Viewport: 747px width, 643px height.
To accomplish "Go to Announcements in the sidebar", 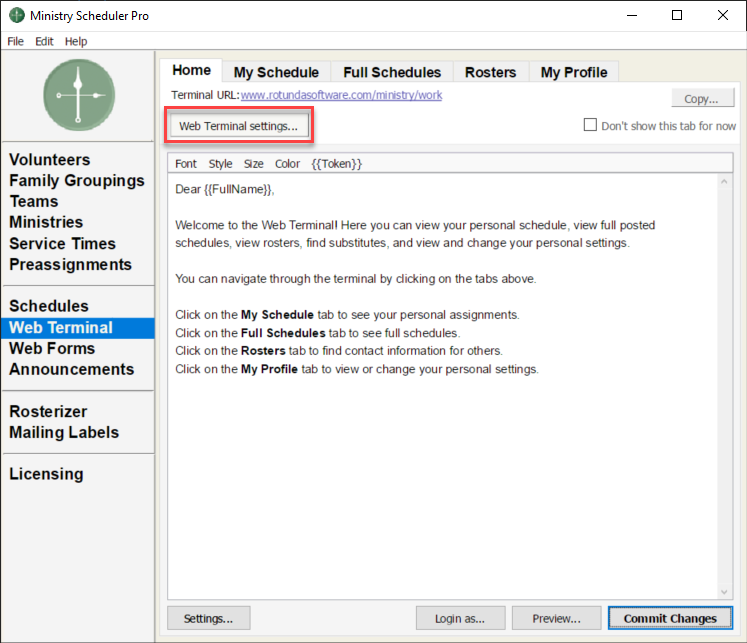I will (x=71, y=369).
